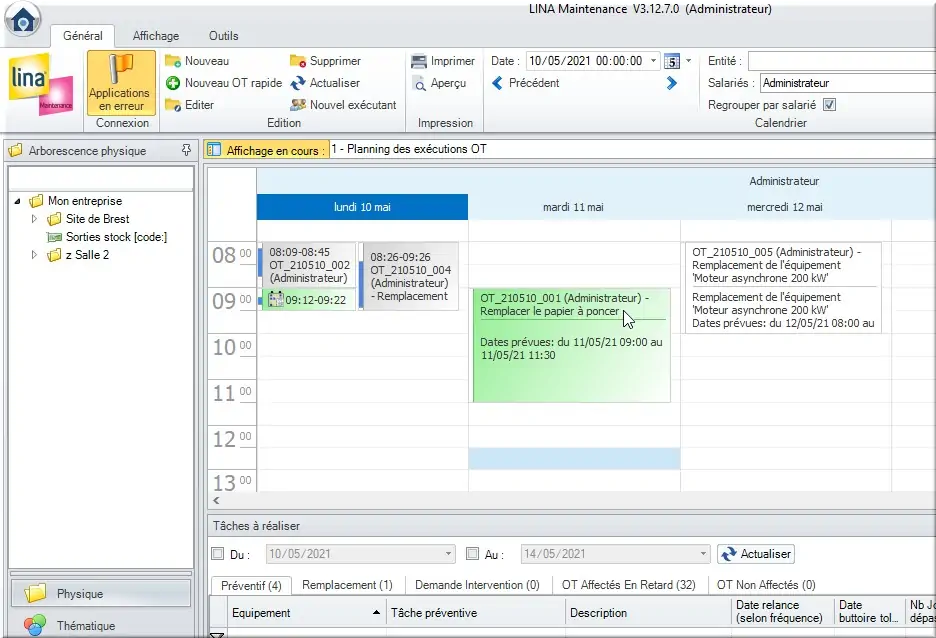Screen dimensions: 936x638
Task: Click the mardi 11 mai day header
Action: (x=574, y=207)
